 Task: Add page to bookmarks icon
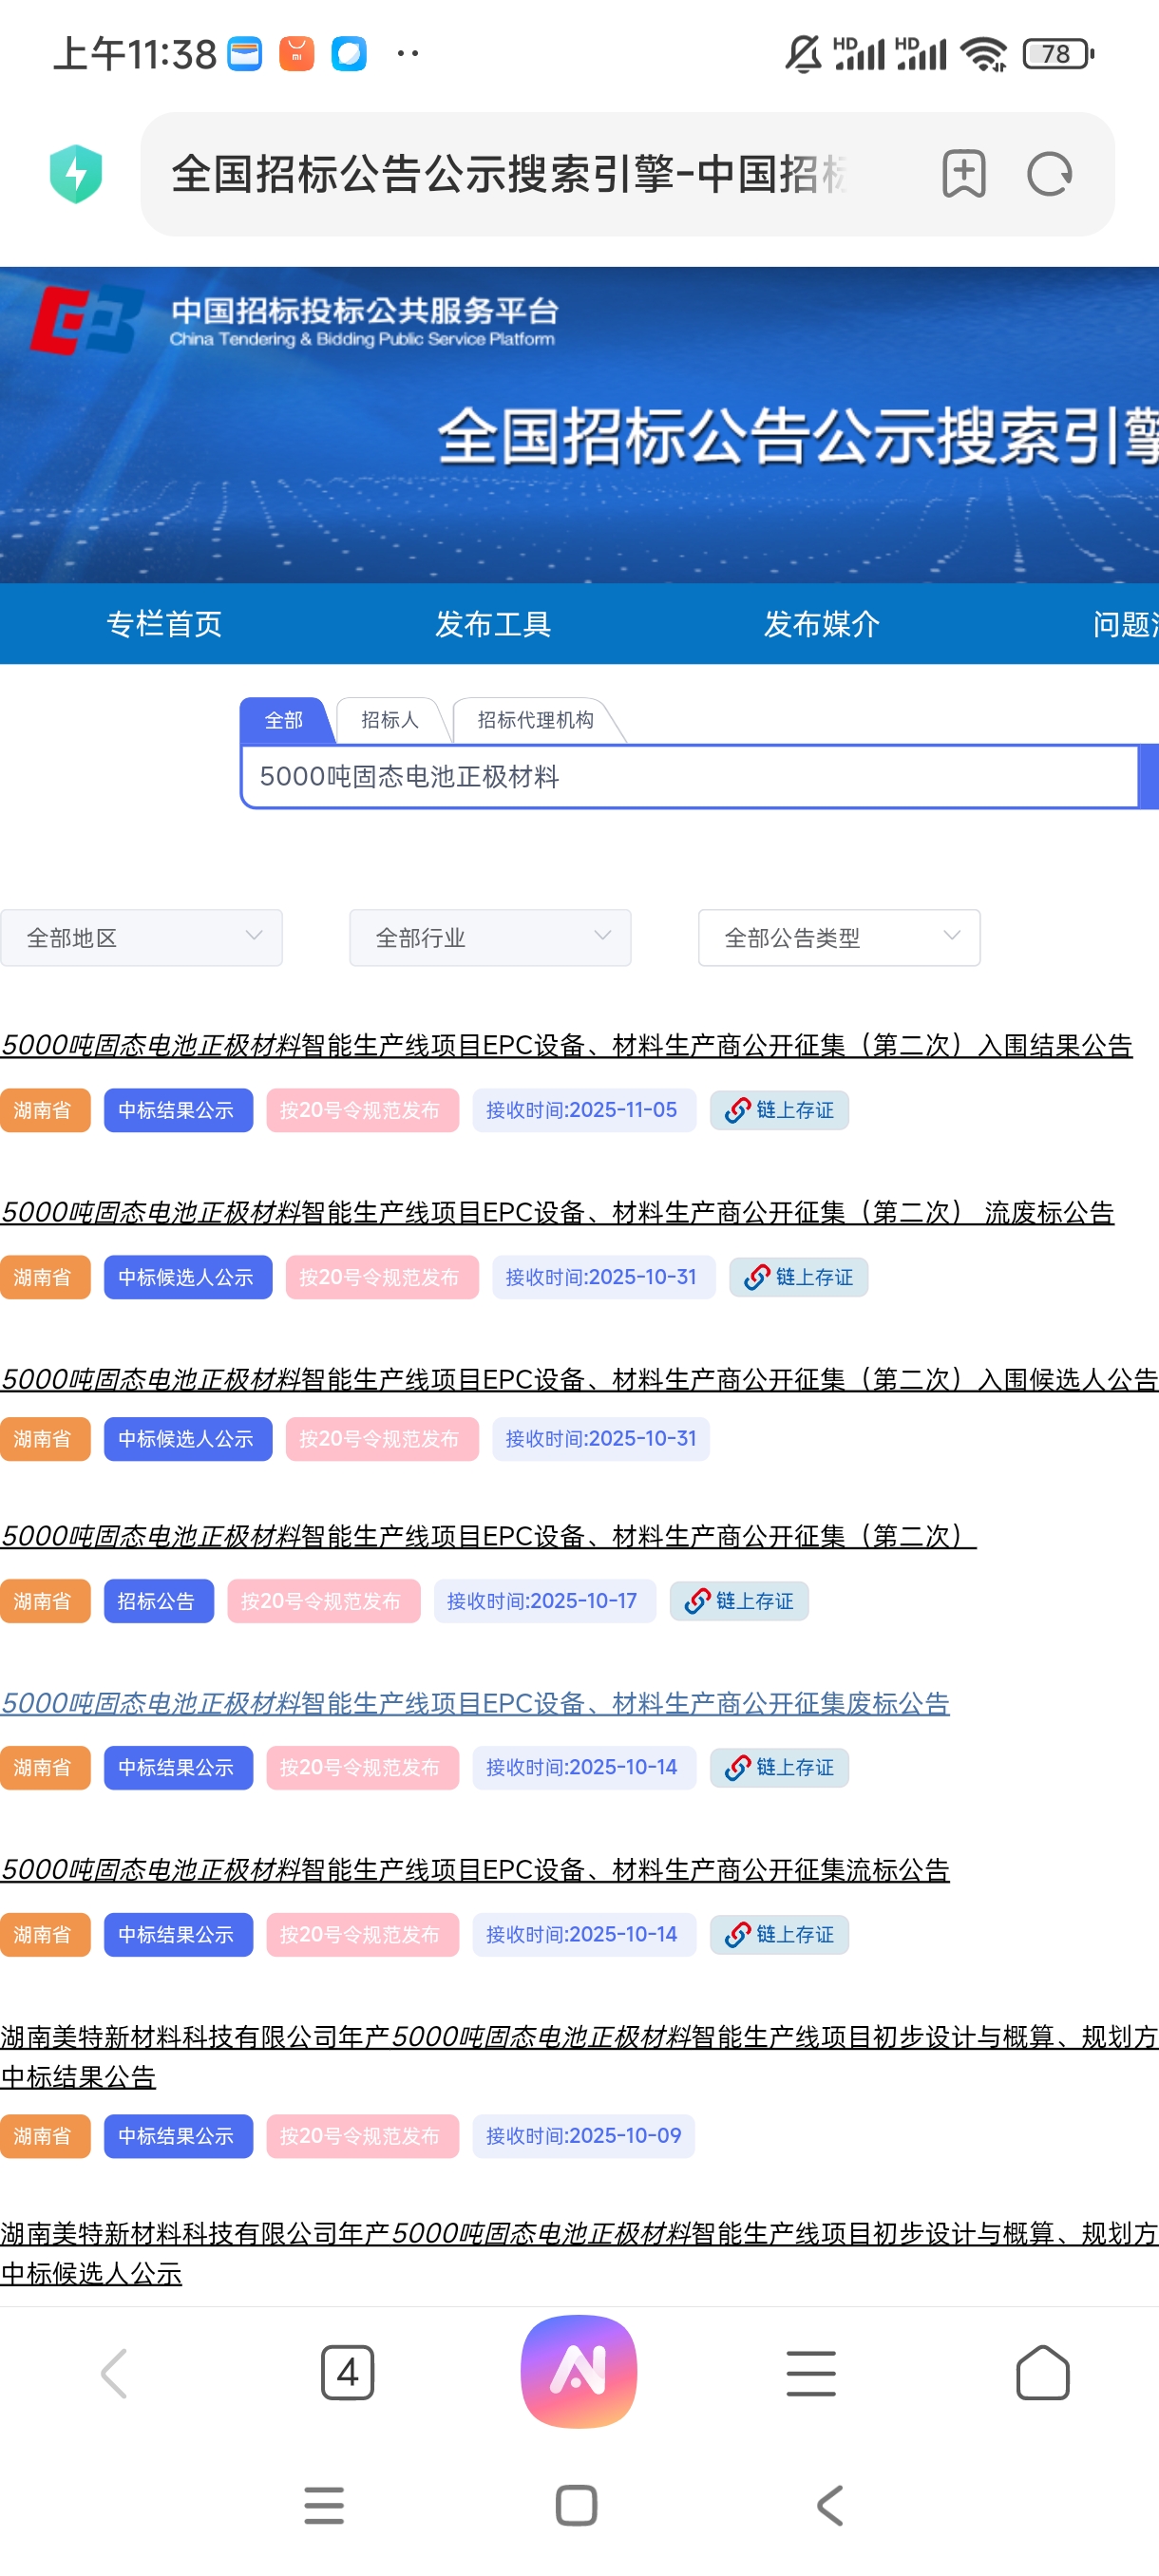coord(964,174)
